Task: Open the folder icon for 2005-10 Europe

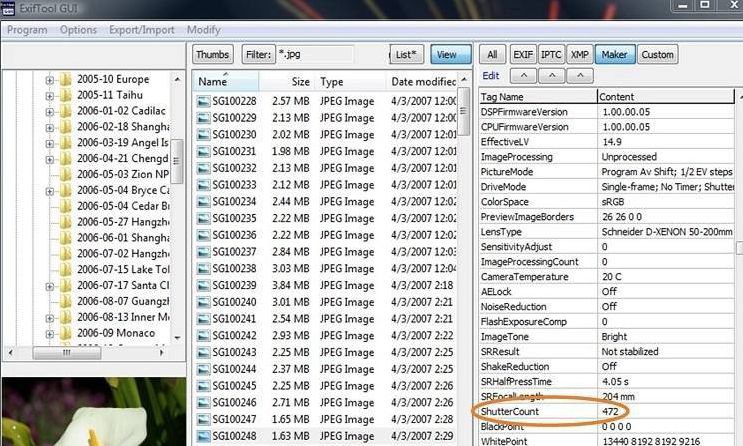Action: 65,79
